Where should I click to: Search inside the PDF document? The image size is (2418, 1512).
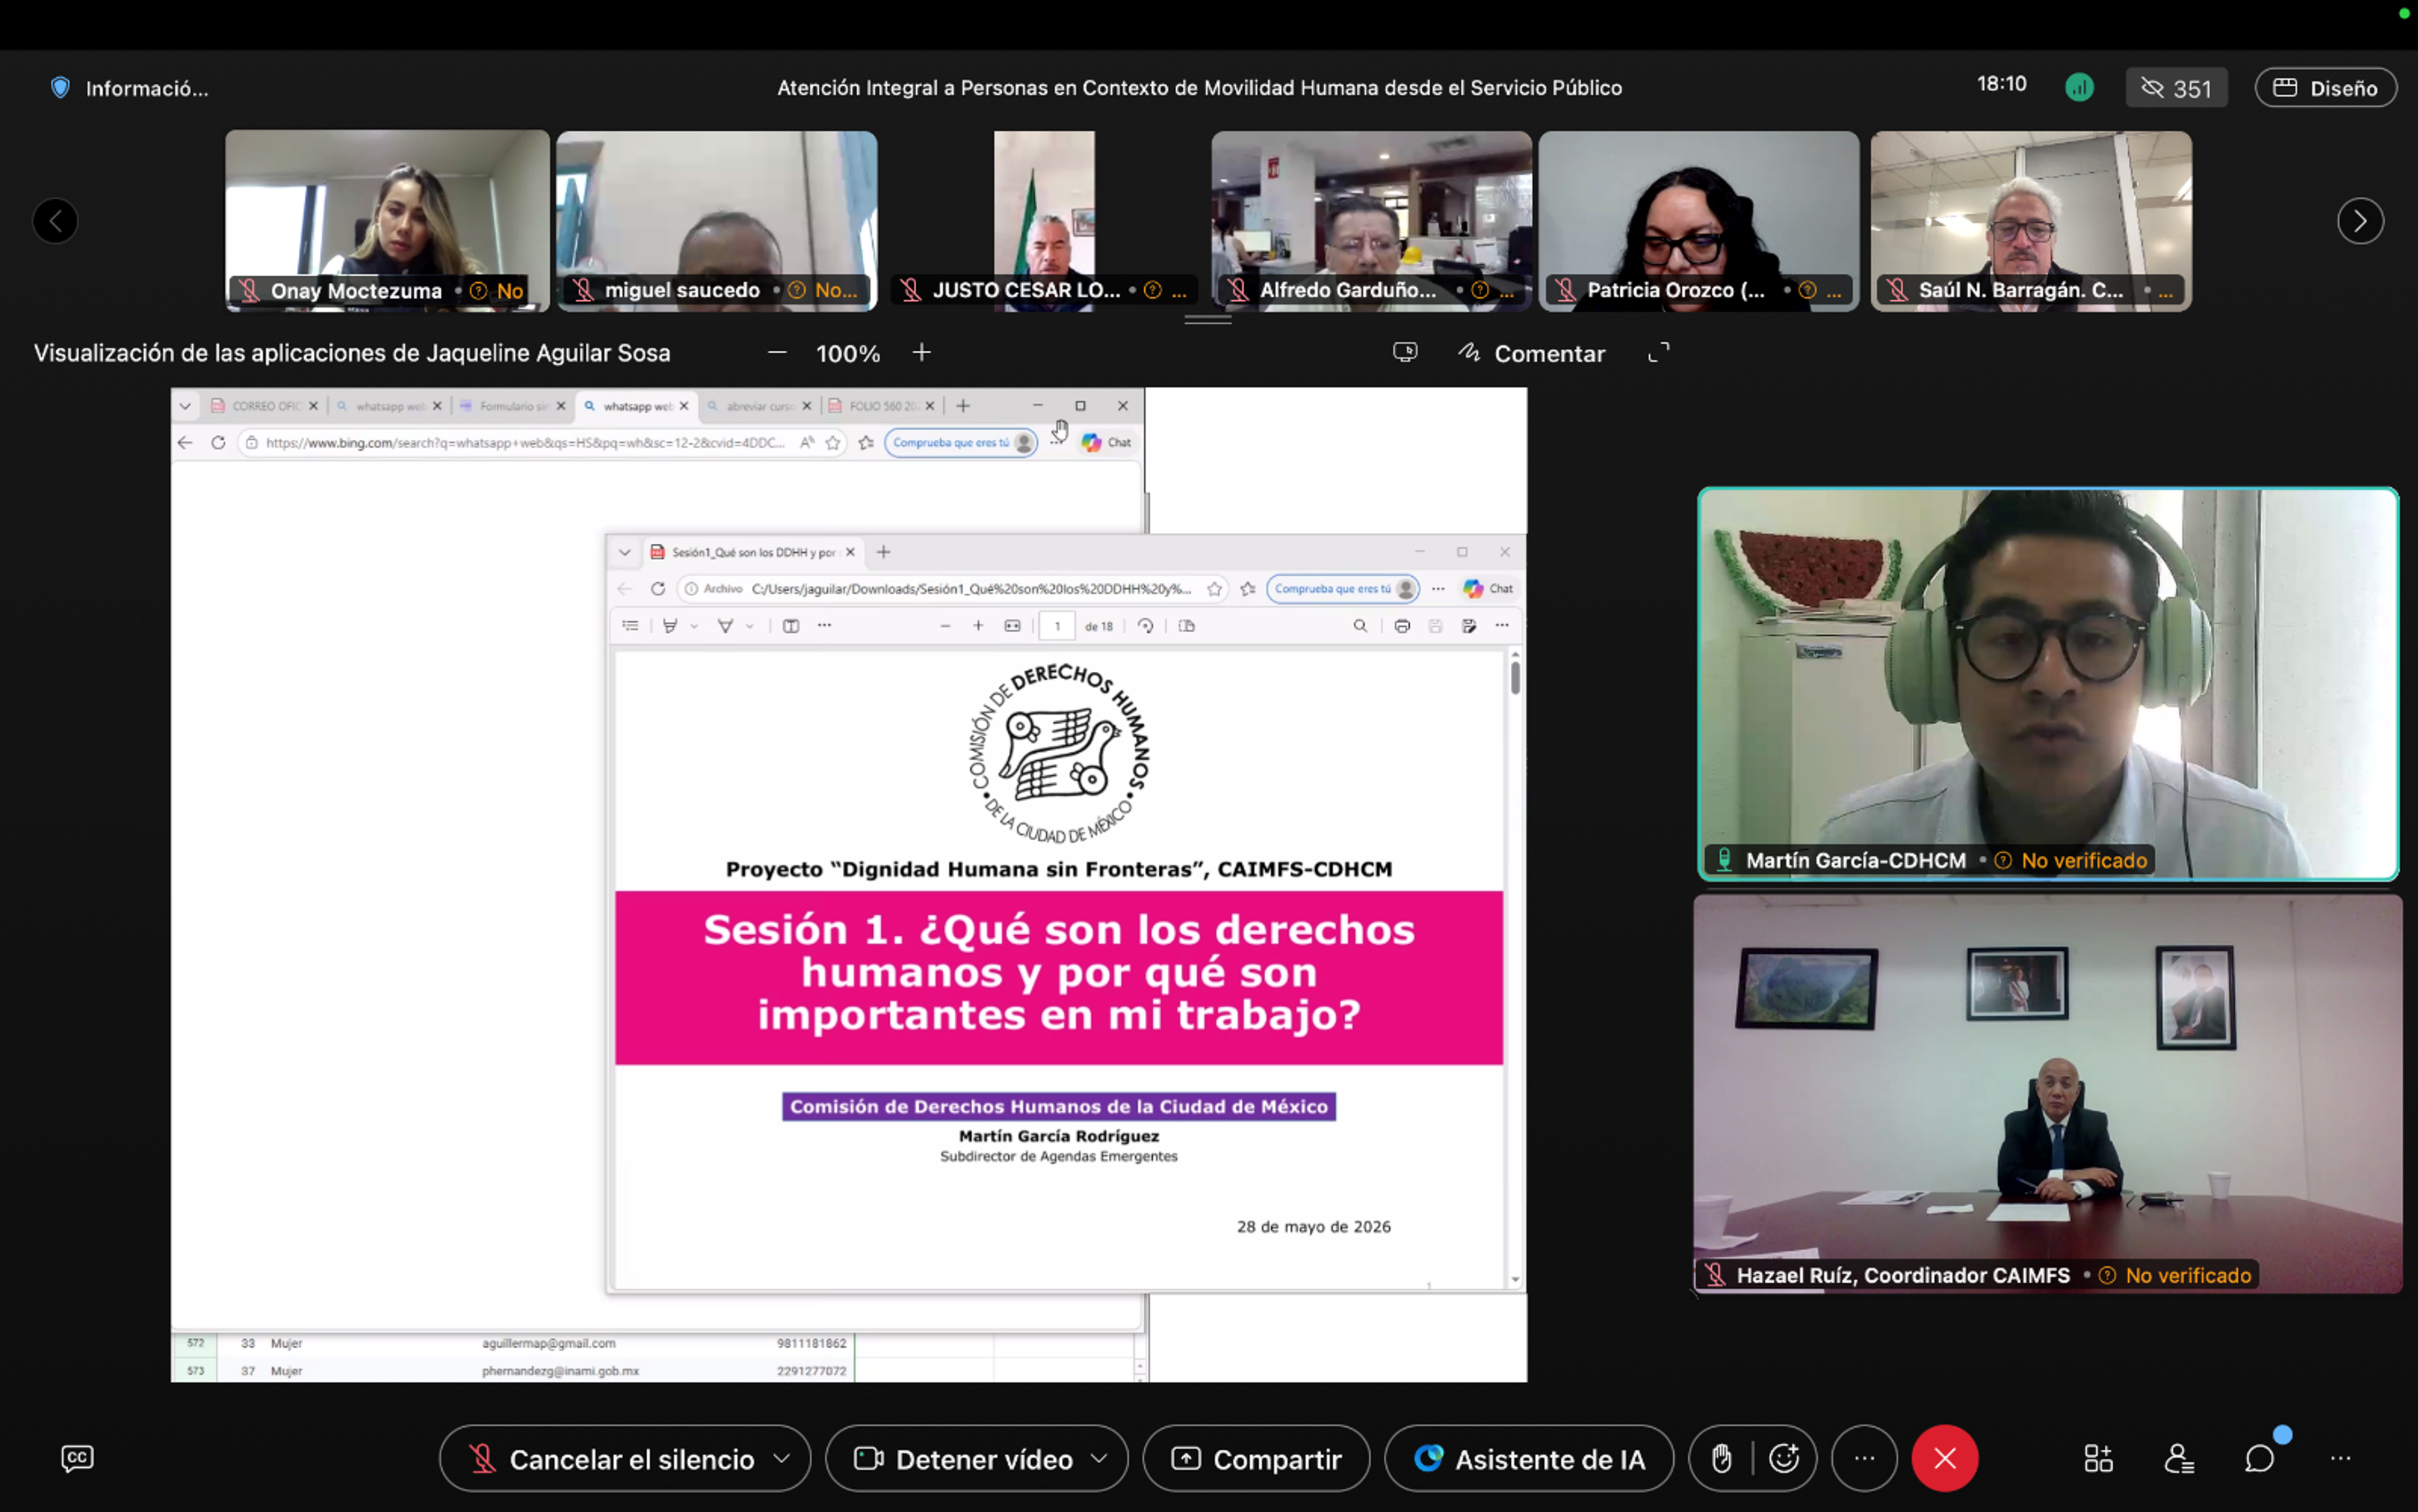(1360, 626)
